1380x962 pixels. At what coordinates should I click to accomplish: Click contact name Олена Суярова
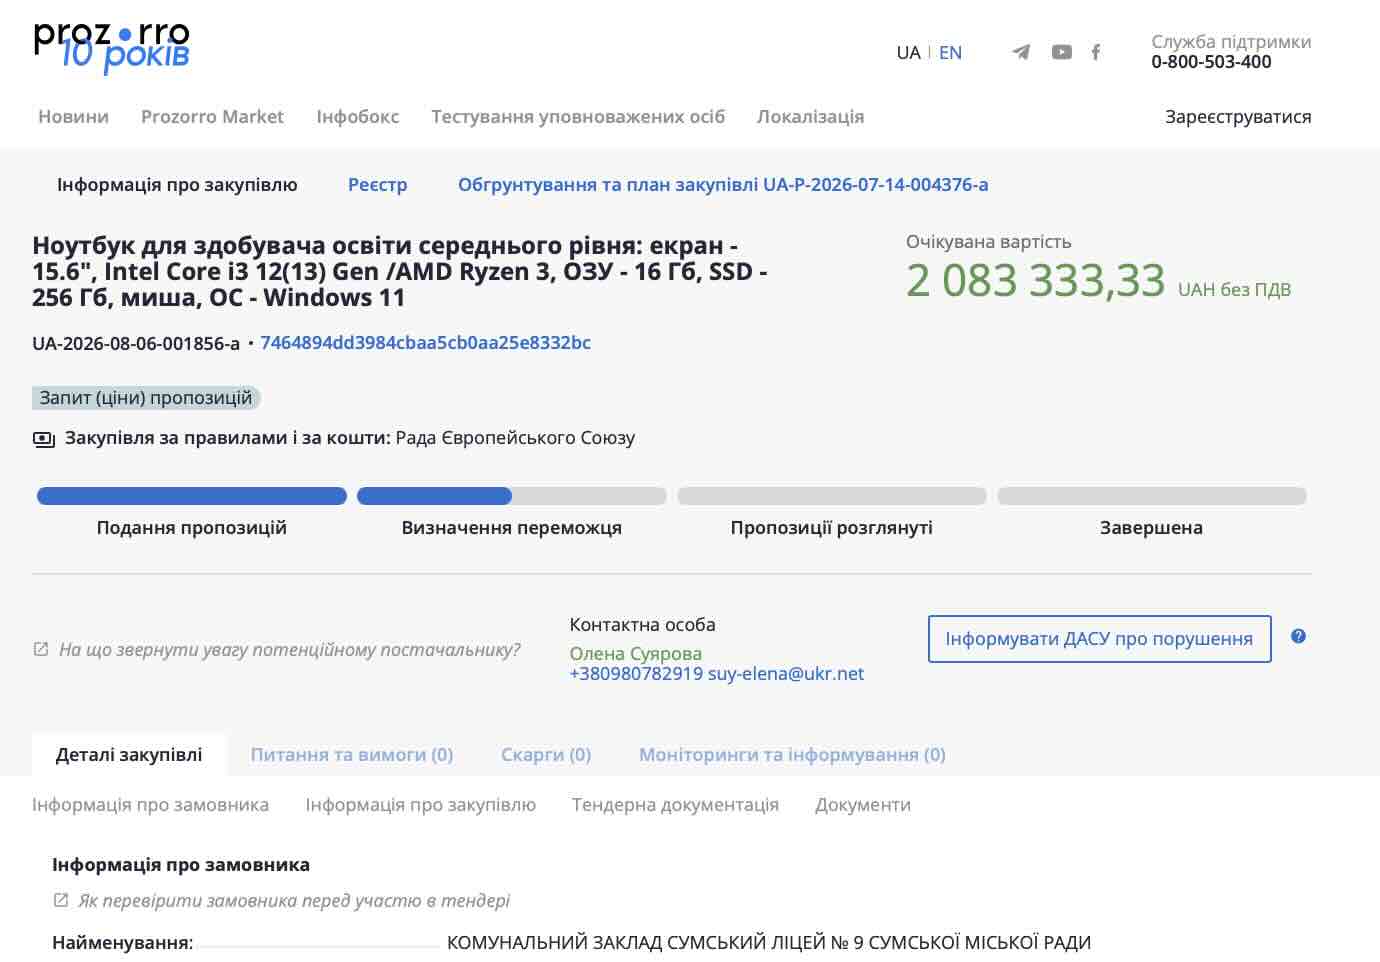click(x=636, y=653)
